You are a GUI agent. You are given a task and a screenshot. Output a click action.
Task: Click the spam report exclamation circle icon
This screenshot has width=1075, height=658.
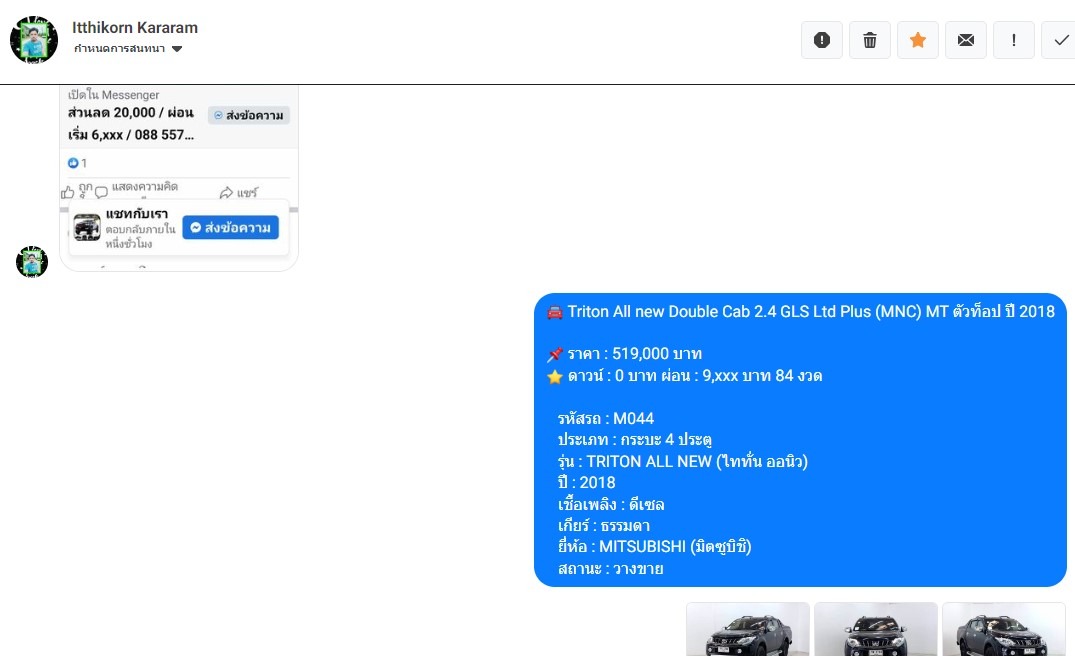(x=821, y=40)
